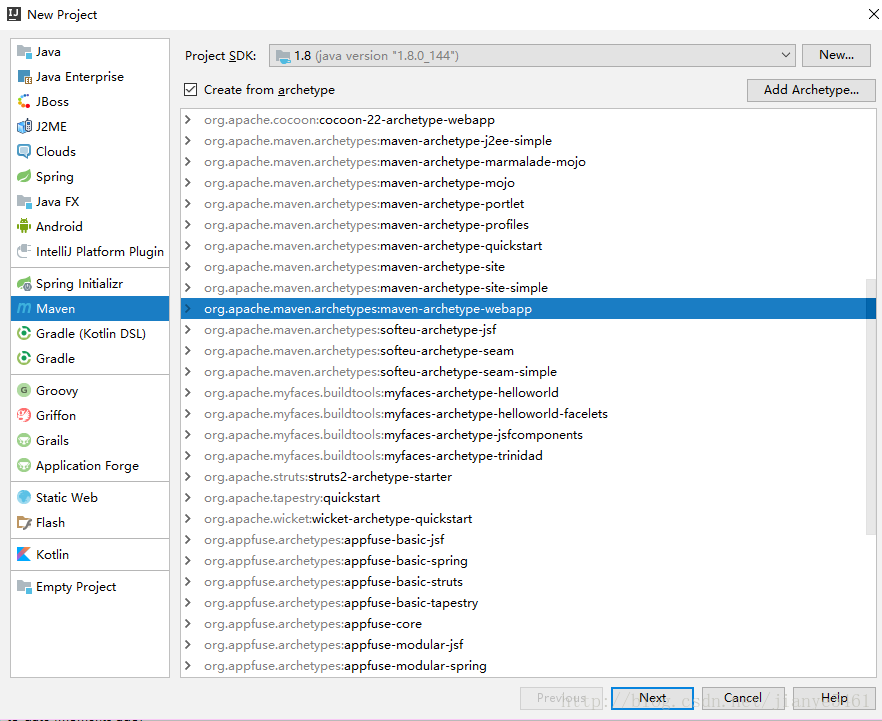Select maven-archetype-site-simple row

click(528, 288)
